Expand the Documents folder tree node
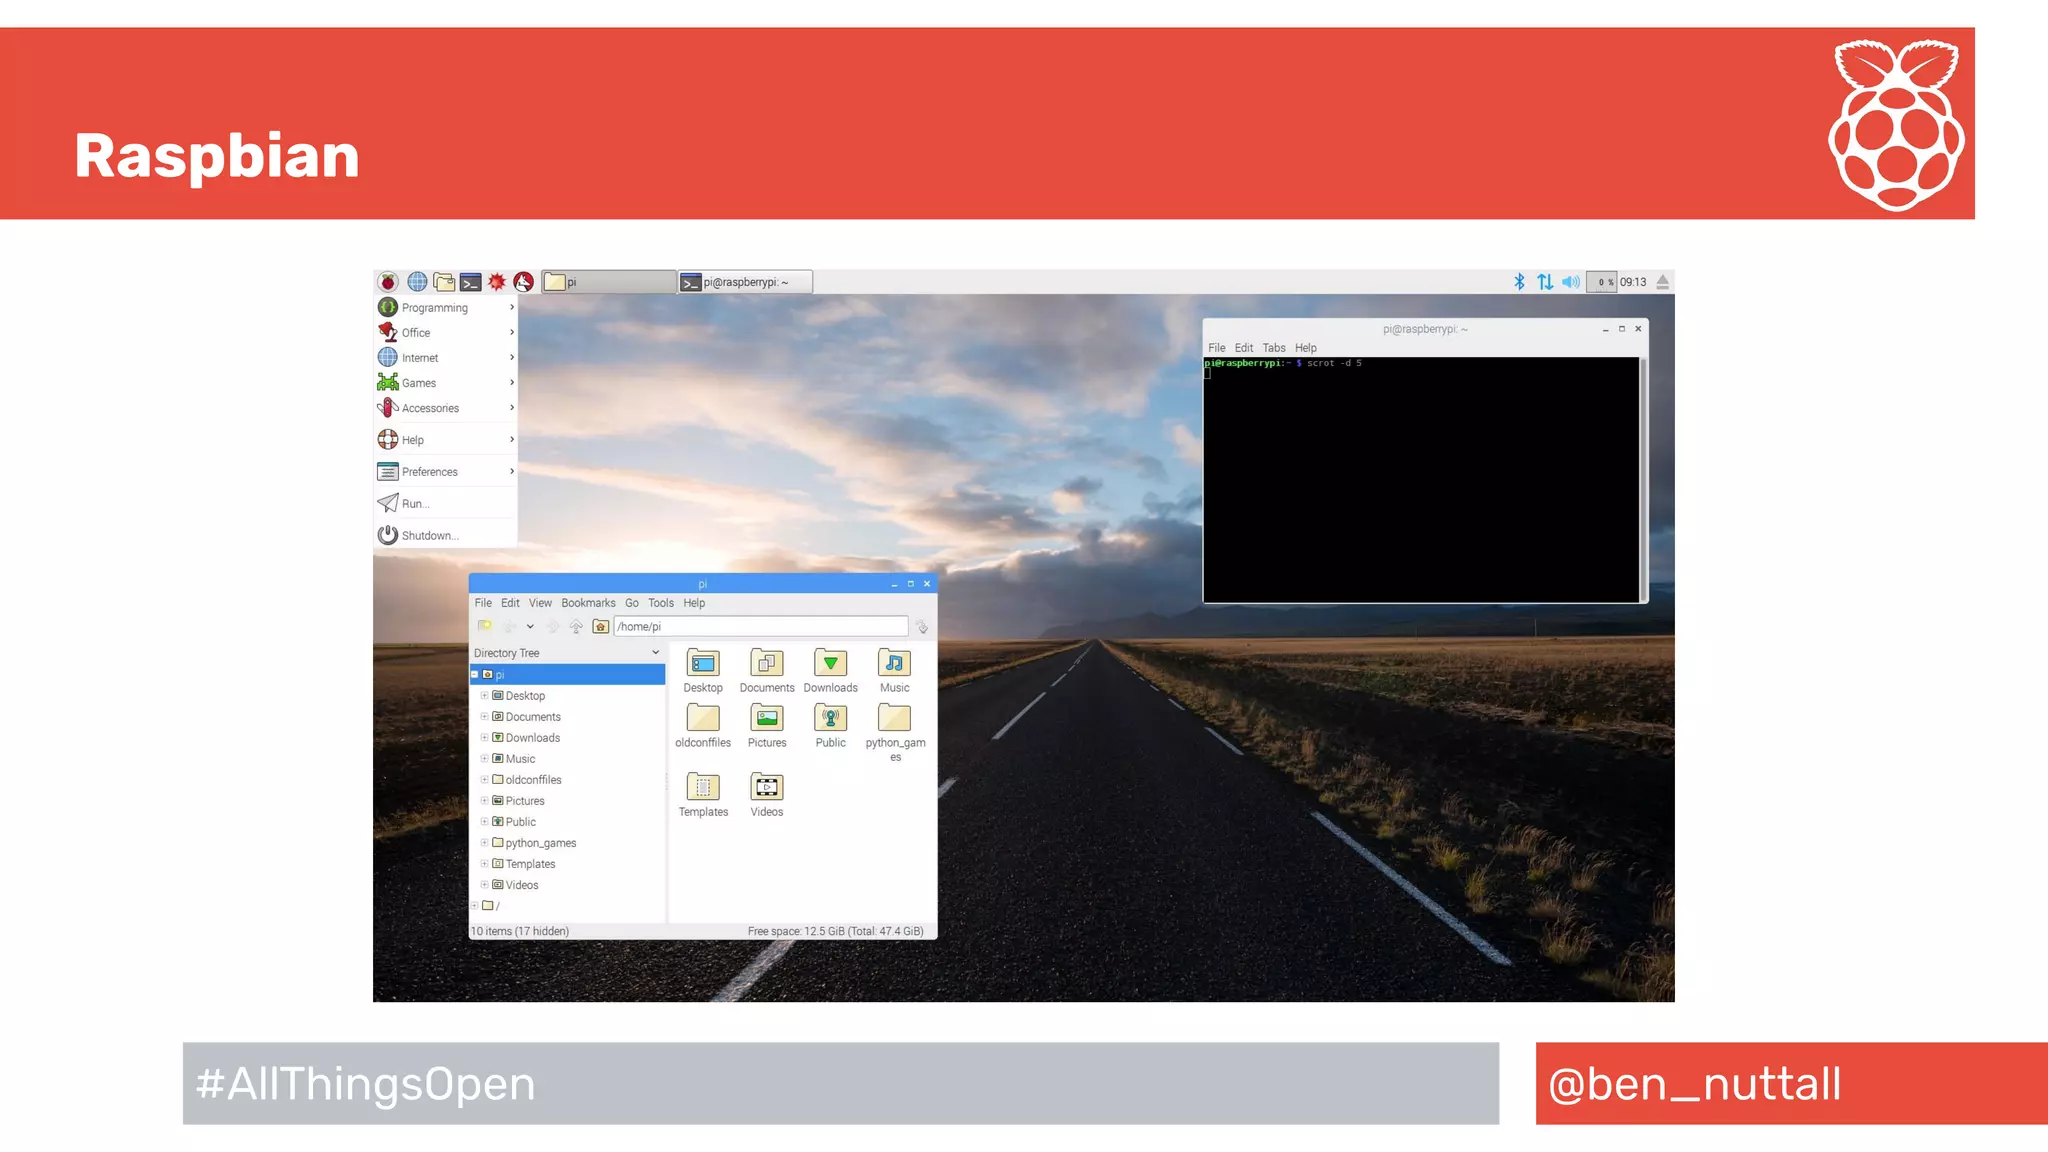The height and width of the screenshot is (1152, 2048). tap(484, 717)
